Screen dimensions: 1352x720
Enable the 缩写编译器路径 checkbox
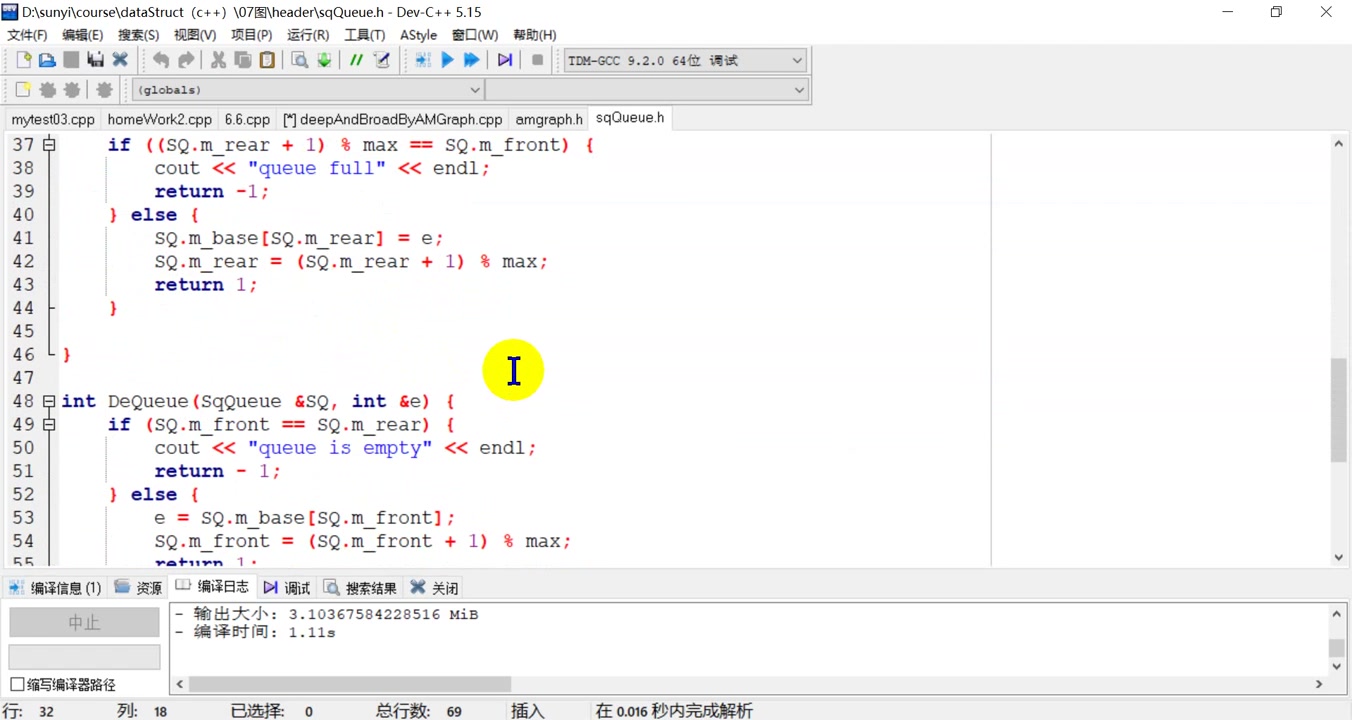coord(17,685)
